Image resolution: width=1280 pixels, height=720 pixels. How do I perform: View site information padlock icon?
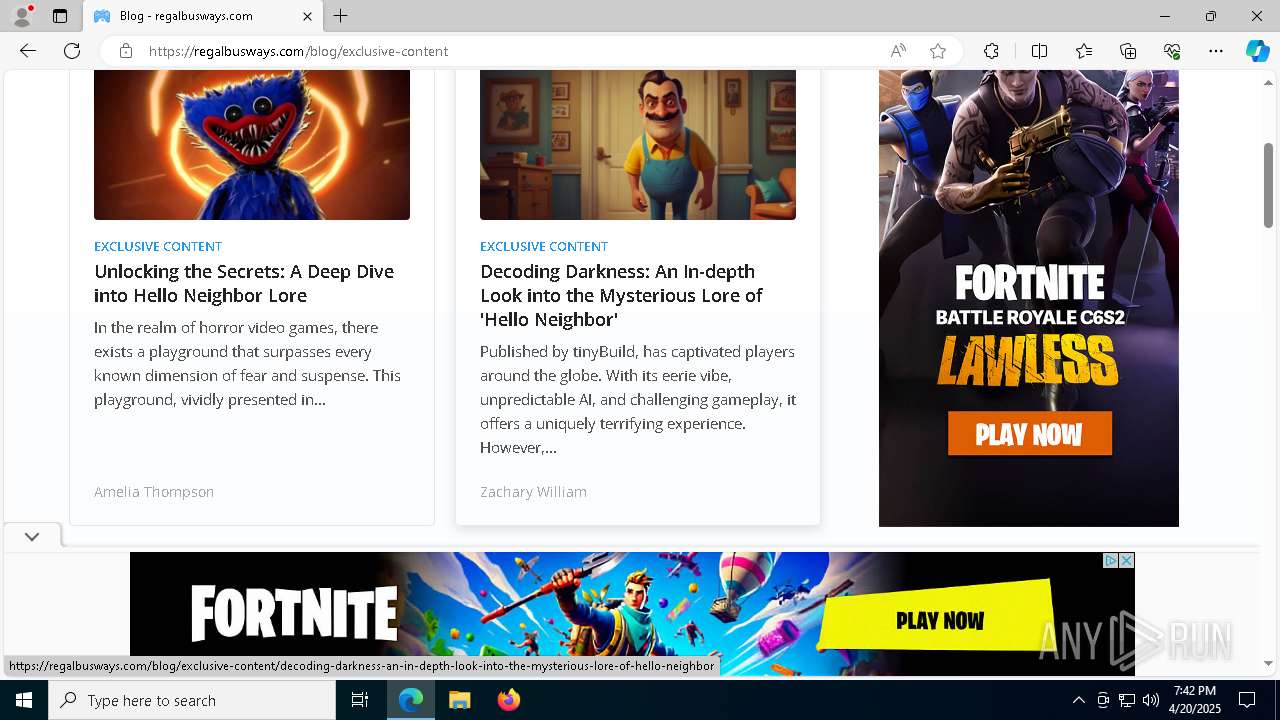coord(126,51)
